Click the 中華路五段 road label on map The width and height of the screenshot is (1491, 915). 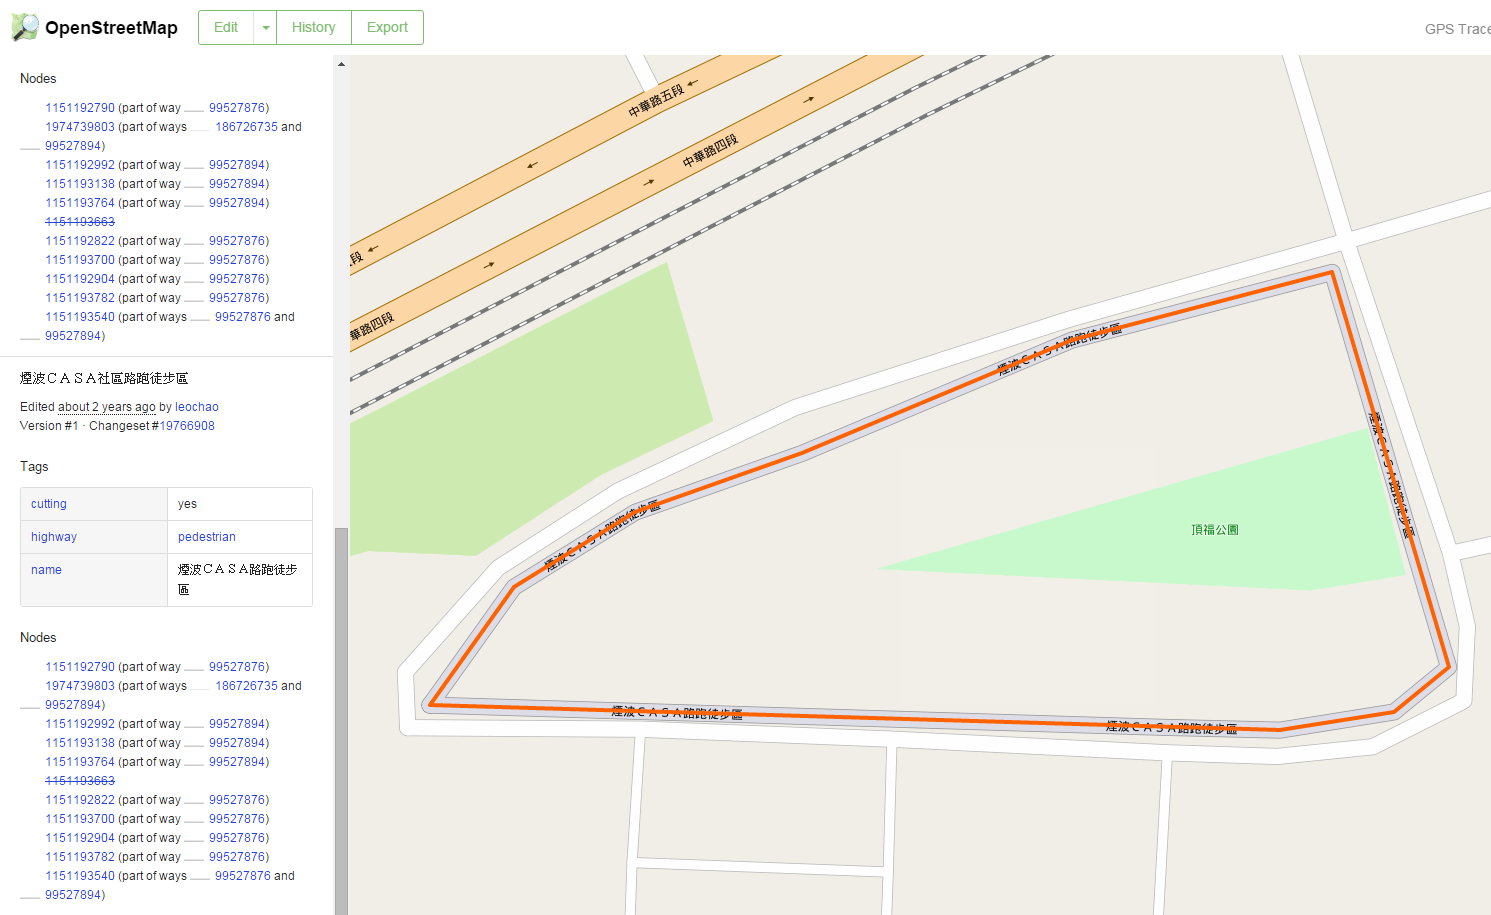click(x=656, y=101)
